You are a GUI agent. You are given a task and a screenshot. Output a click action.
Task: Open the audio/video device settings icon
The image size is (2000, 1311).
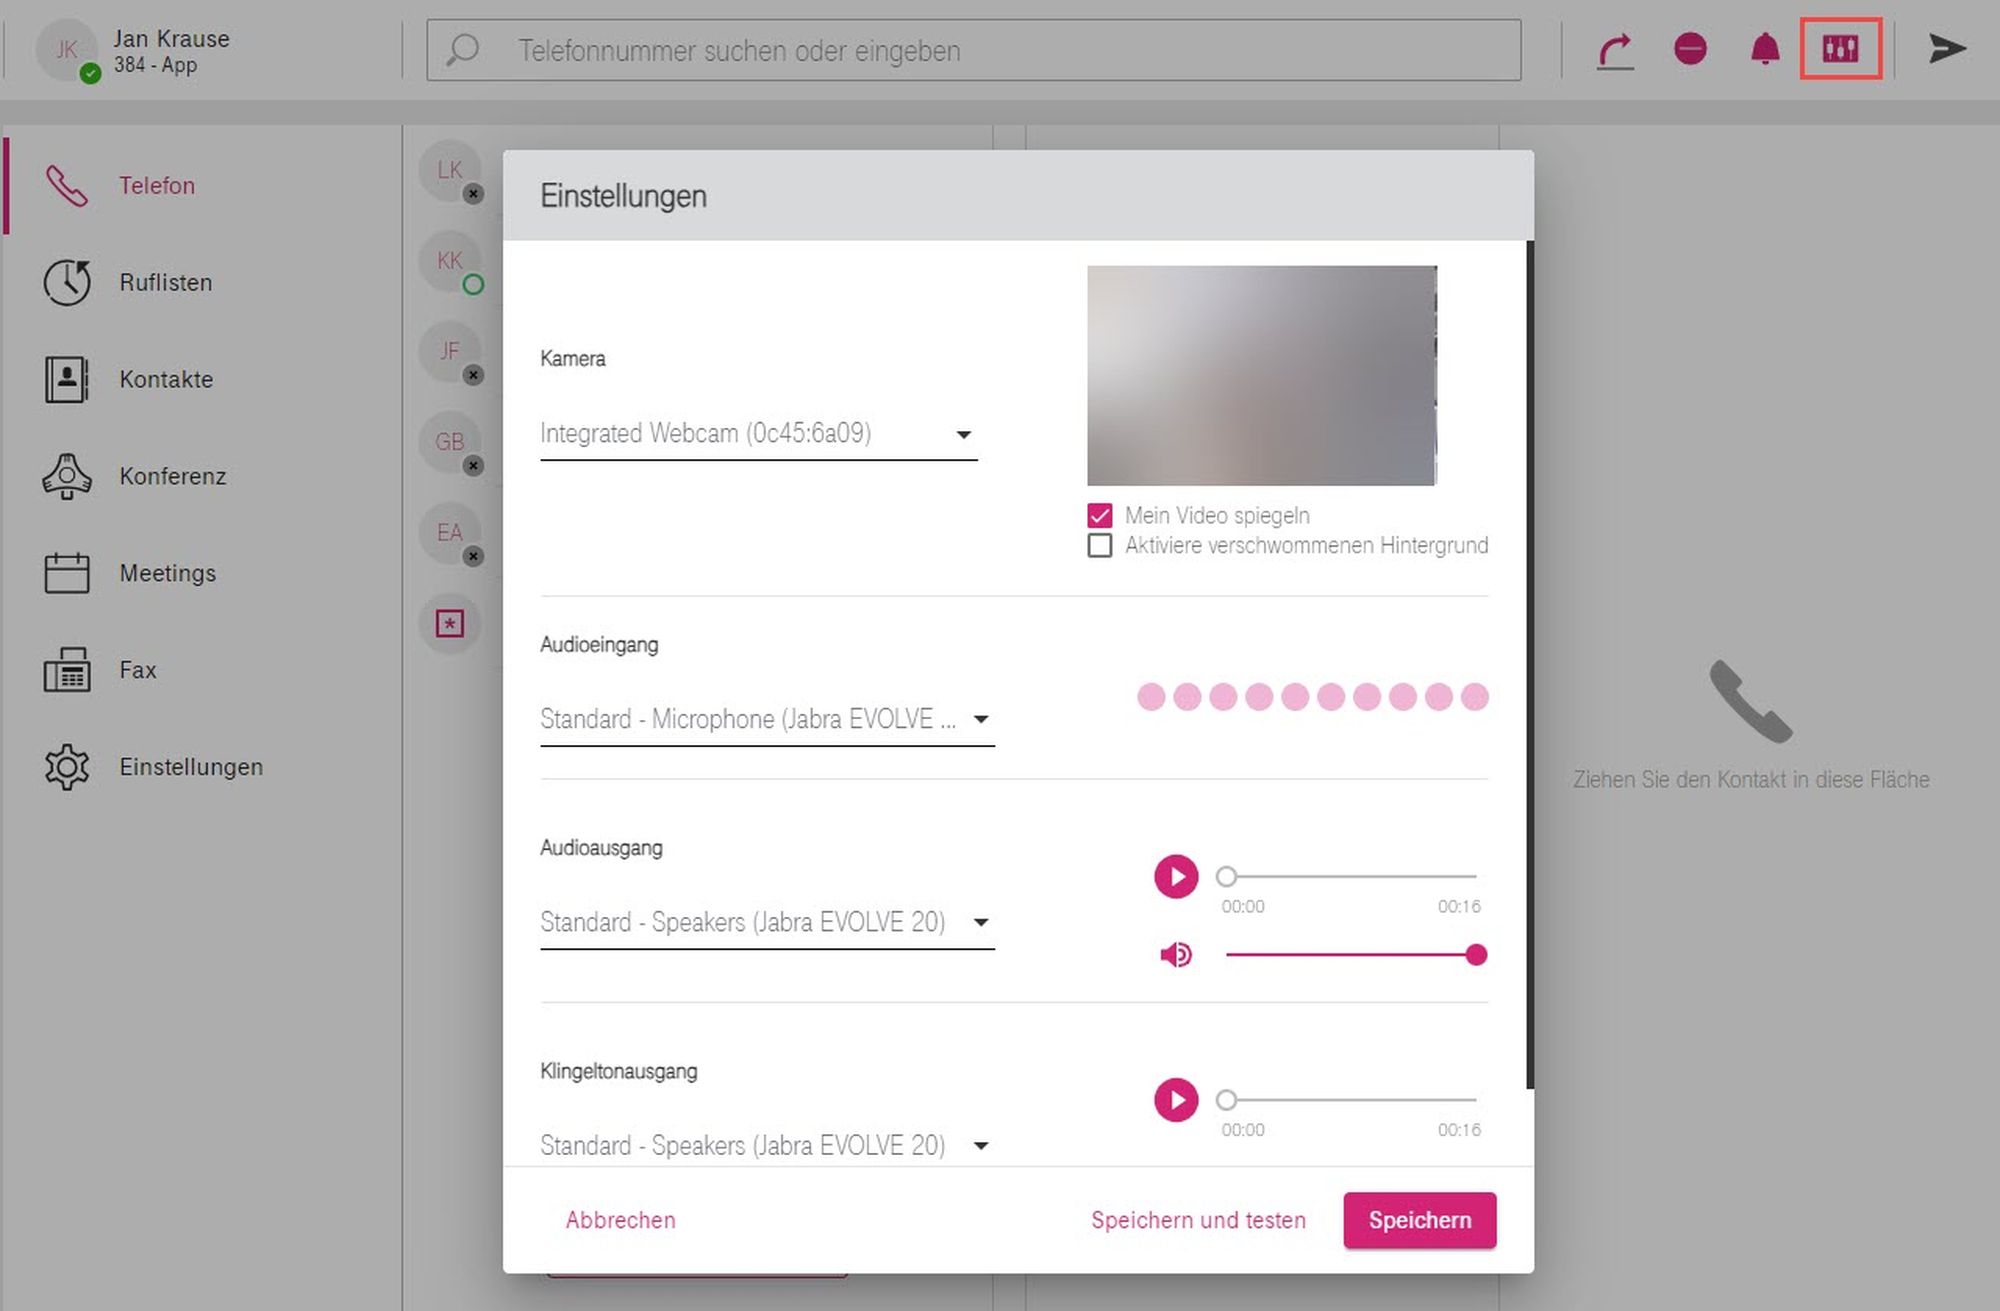(1840, 49)
